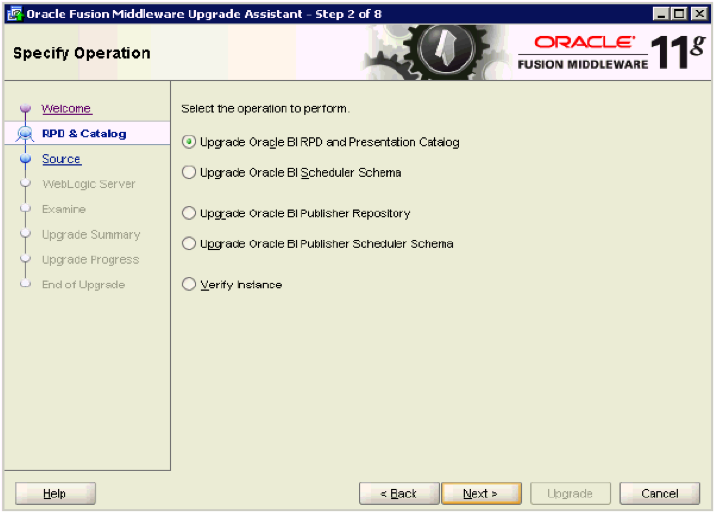Click the Upgrade Summary step bullet

click(x=26, y=234)
